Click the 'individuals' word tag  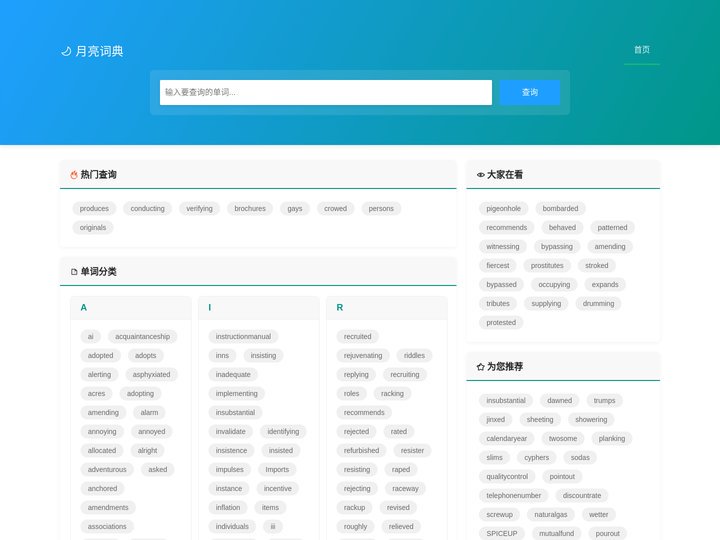[232, 526]
